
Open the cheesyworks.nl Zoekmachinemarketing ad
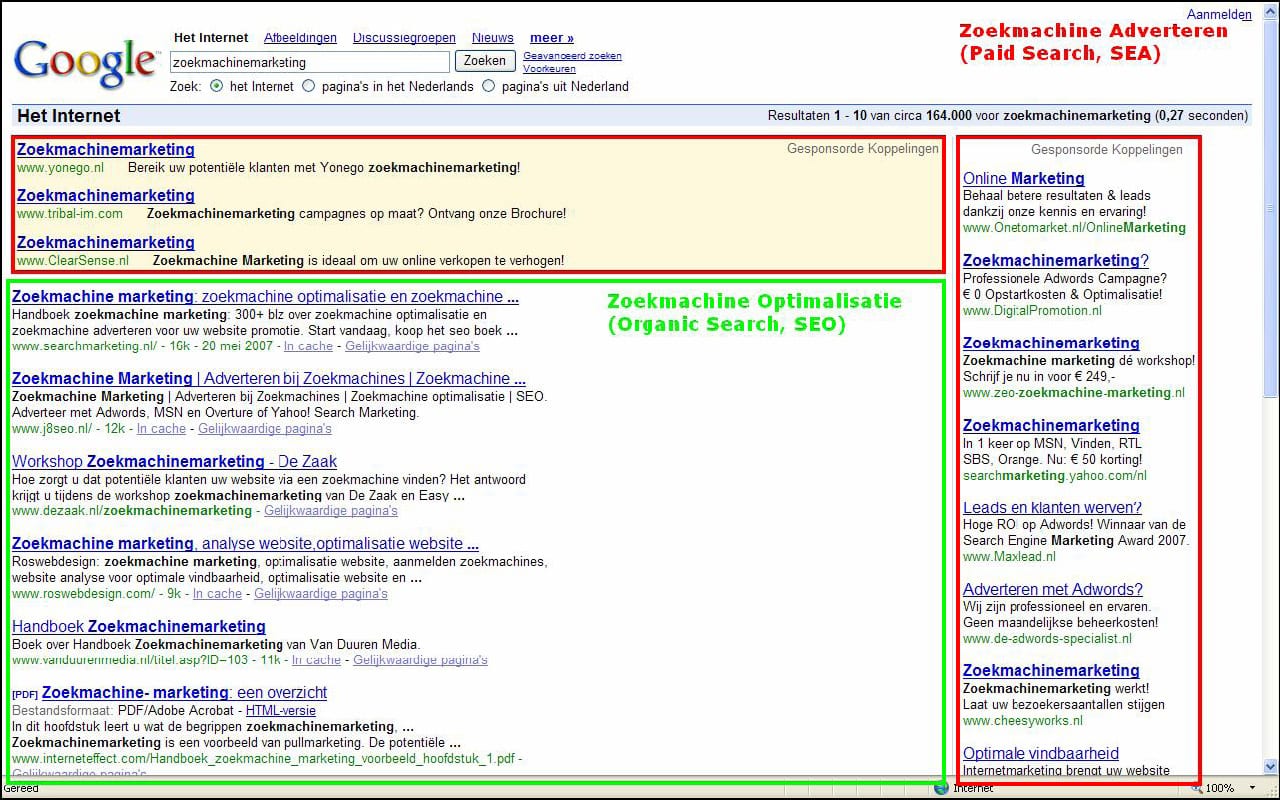[x=1051, y=671]
